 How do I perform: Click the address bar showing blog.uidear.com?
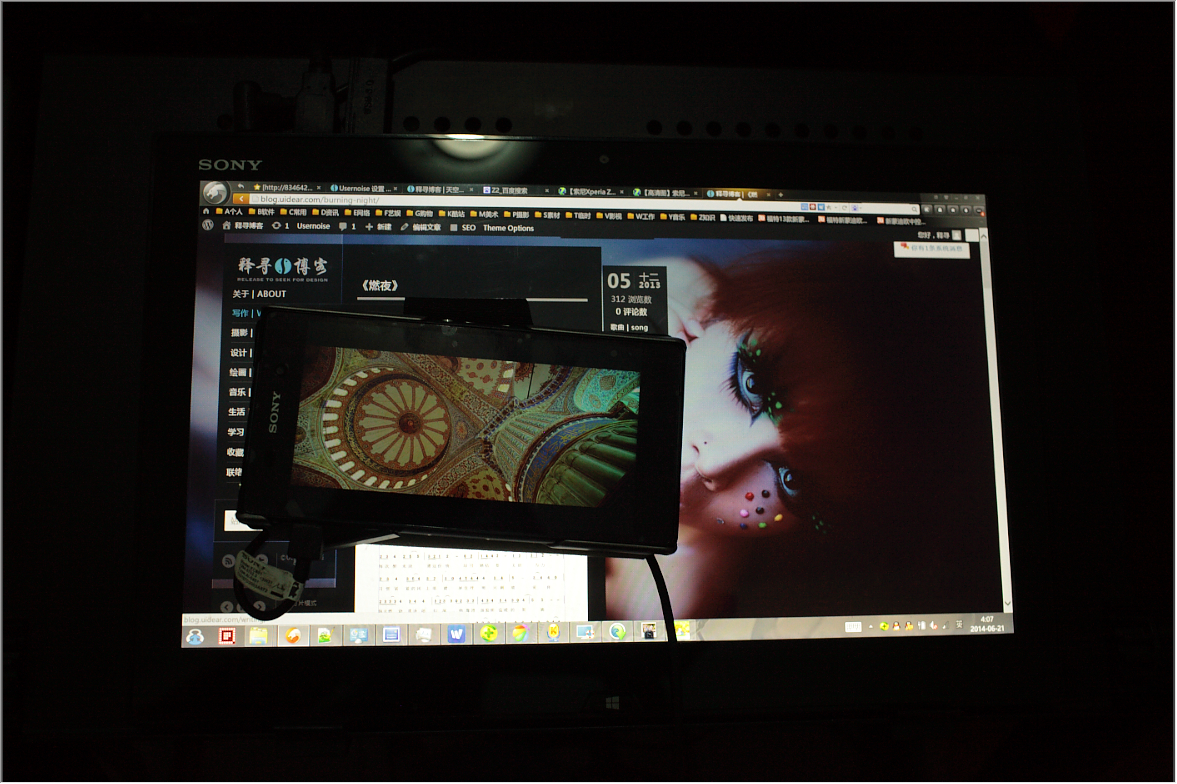[500, 200]
